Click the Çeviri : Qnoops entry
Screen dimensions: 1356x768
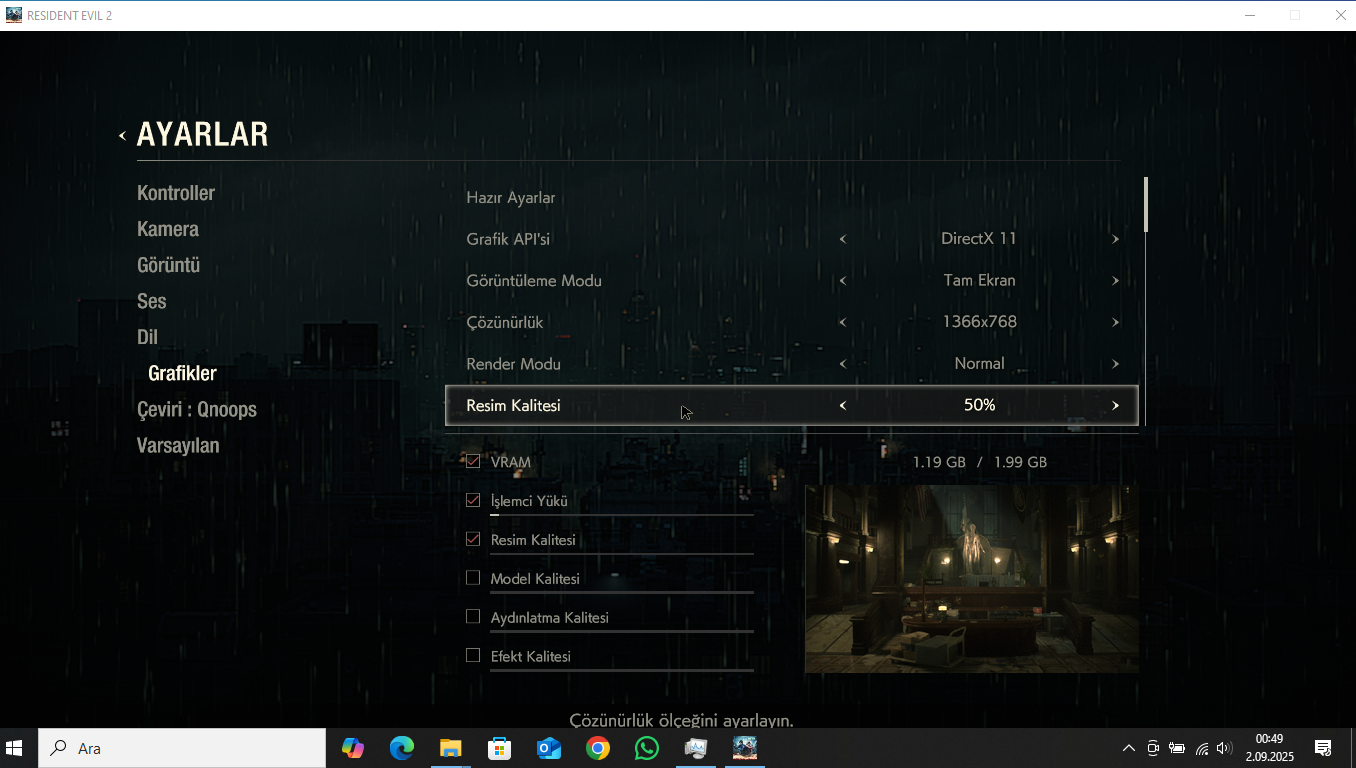point(197,409)
